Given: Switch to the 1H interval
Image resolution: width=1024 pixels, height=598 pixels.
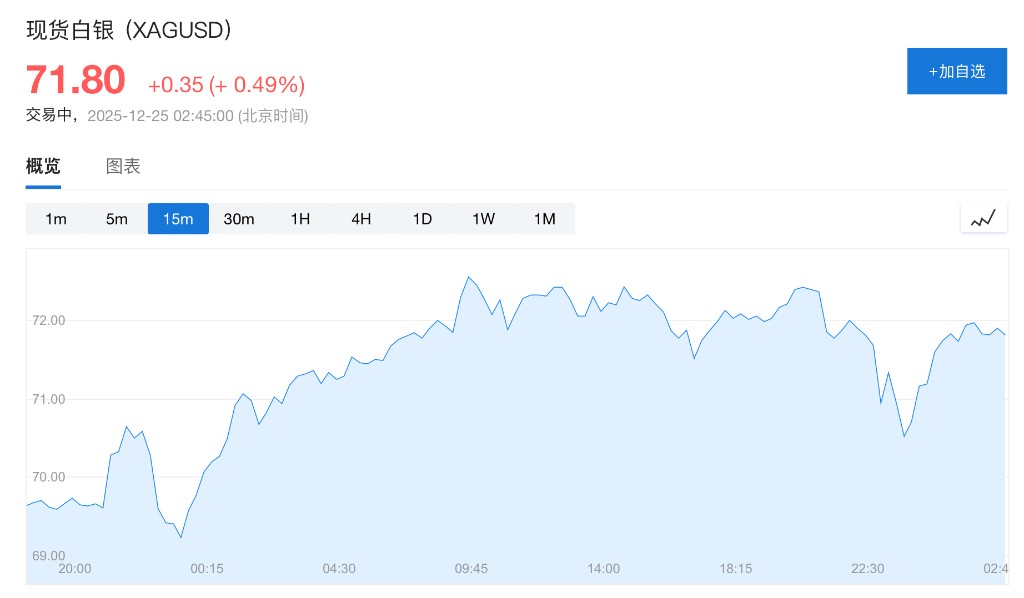Looking at the screenshot, I should [x=300, y=219].
